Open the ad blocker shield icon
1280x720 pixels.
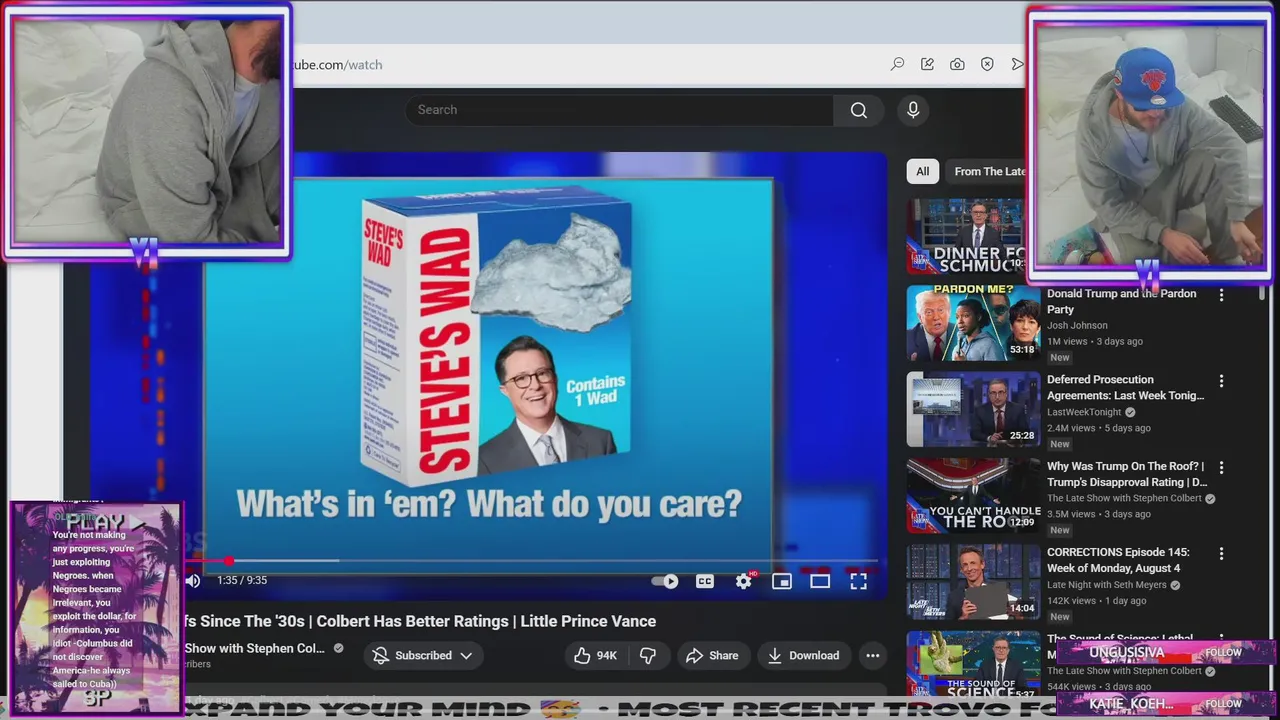(x=987, y=64)
